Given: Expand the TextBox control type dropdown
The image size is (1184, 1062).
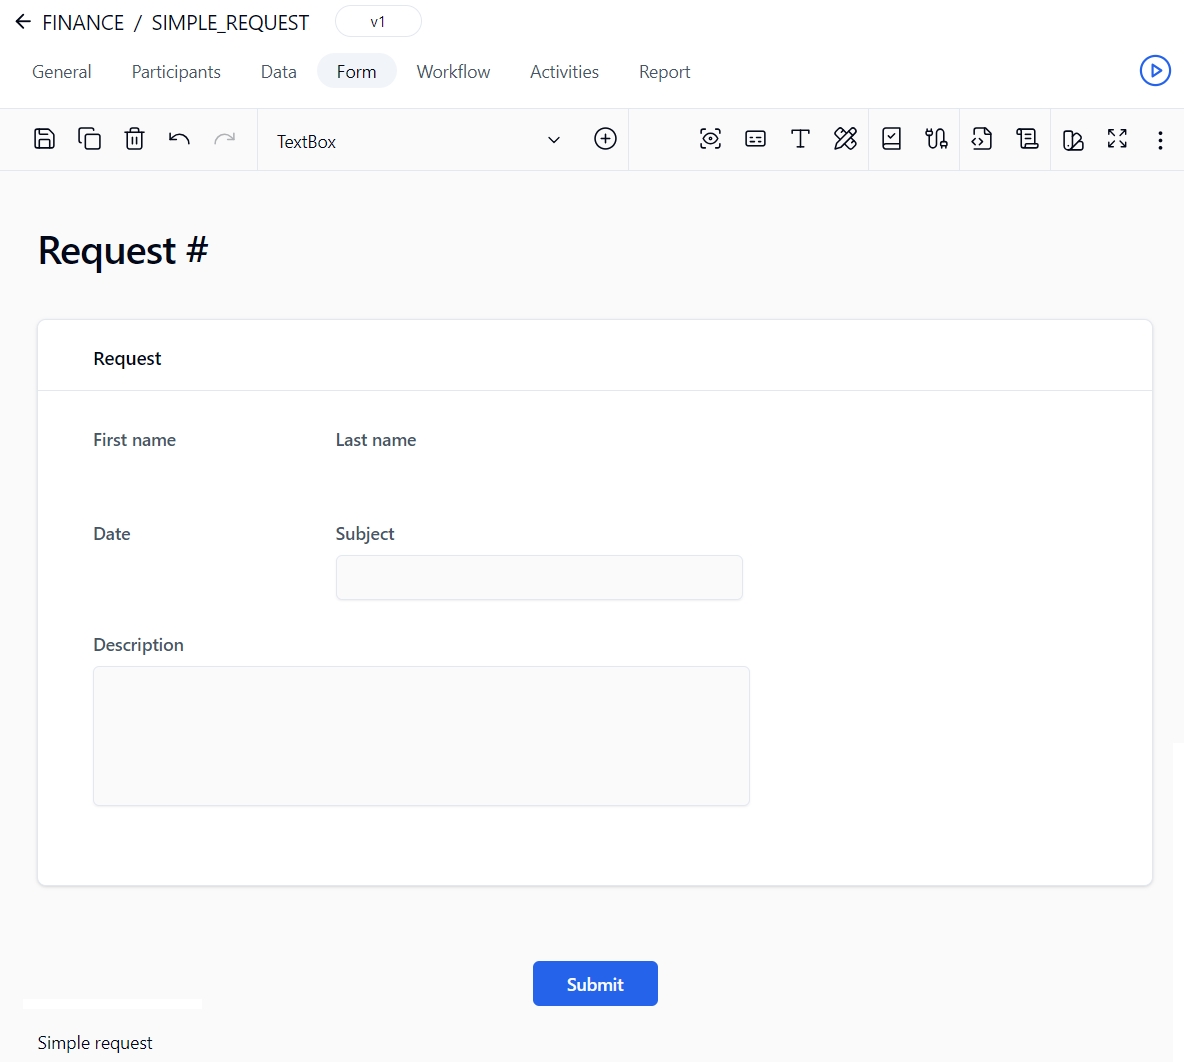Looking at the screenshot, I should (x=554, y=140).
